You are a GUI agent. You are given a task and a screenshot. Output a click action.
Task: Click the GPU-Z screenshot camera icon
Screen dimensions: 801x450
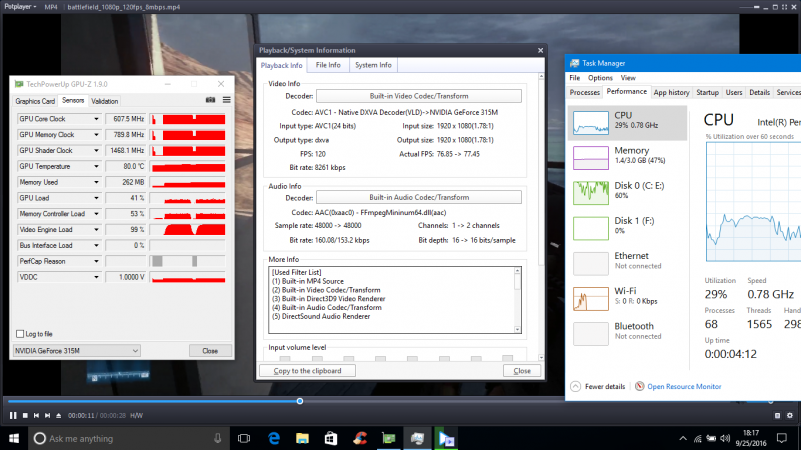pos(210,100)
